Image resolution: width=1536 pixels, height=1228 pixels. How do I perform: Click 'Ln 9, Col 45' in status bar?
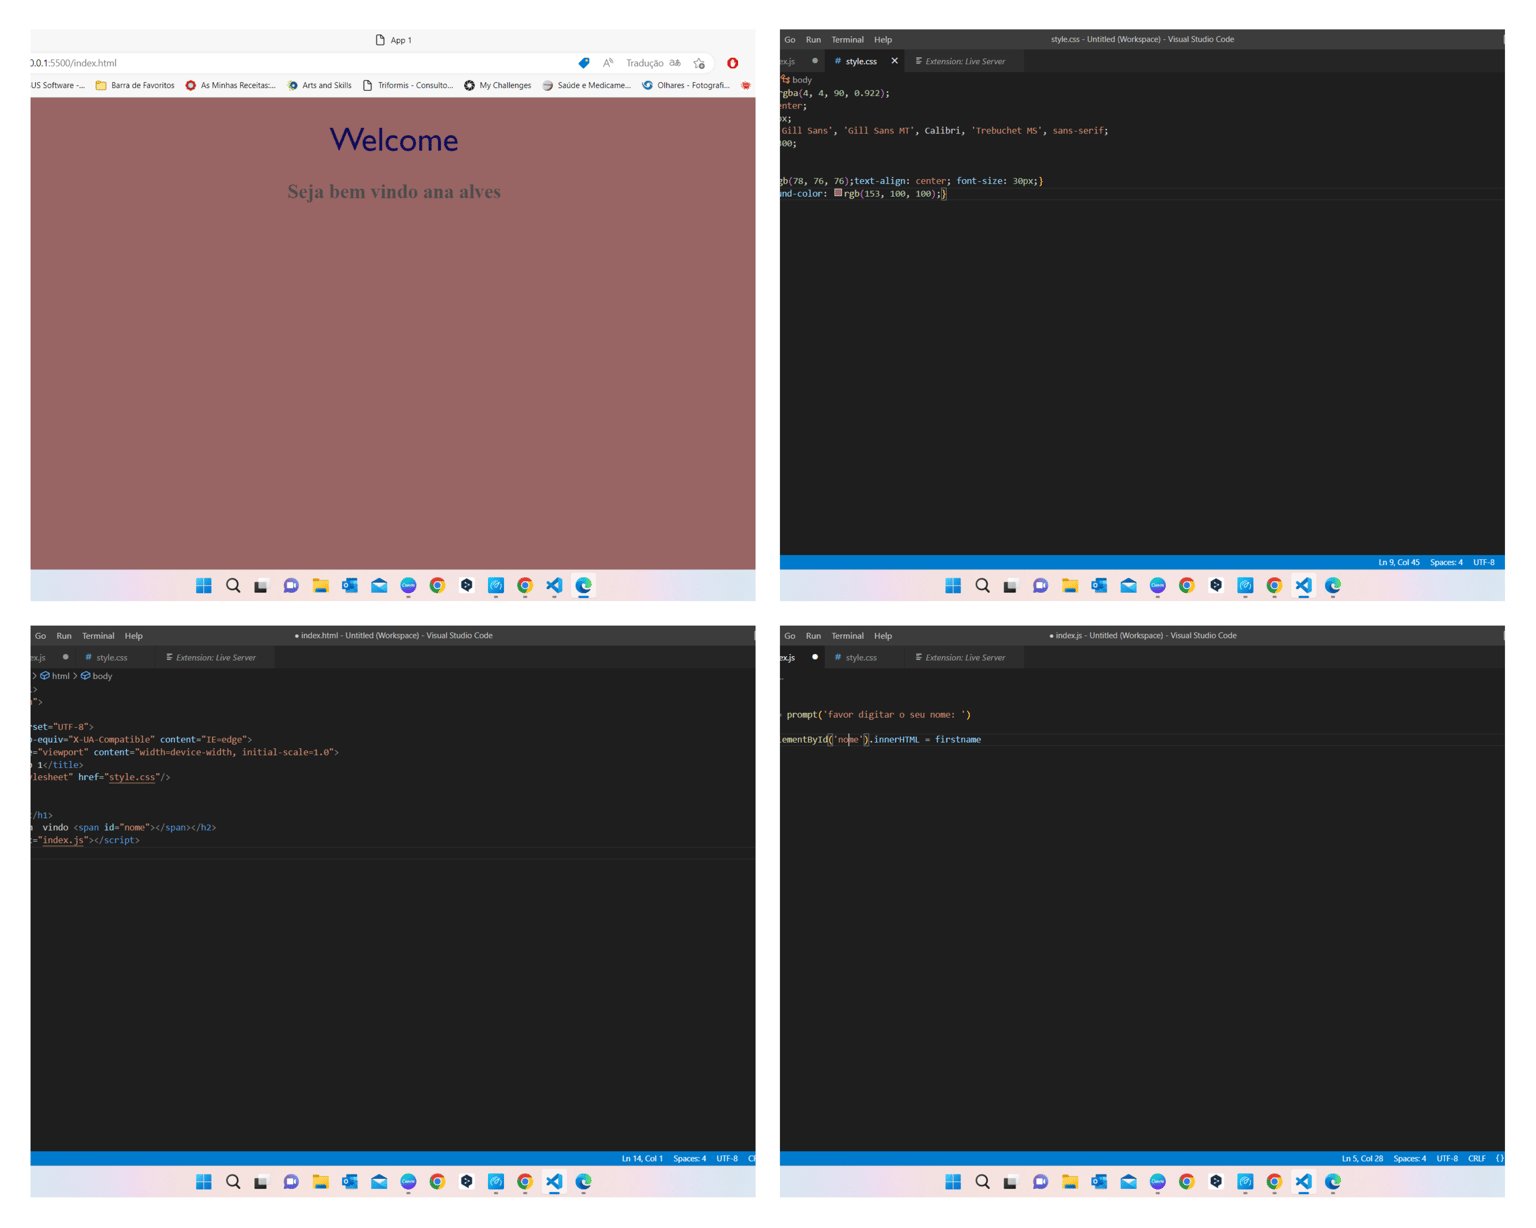click(x=1399, y=562)
